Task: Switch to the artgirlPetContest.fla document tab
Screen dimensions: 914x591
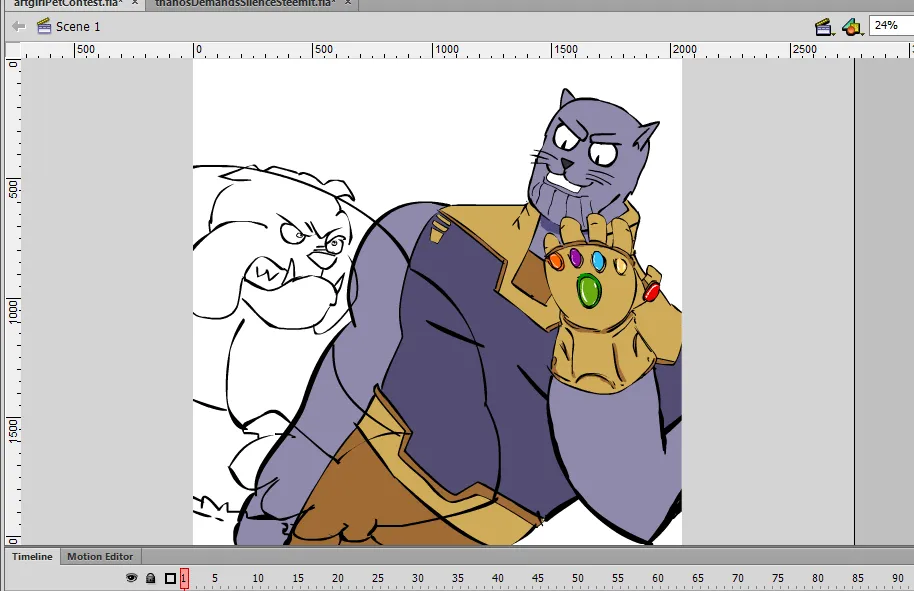Action: [x=67, y=3]
